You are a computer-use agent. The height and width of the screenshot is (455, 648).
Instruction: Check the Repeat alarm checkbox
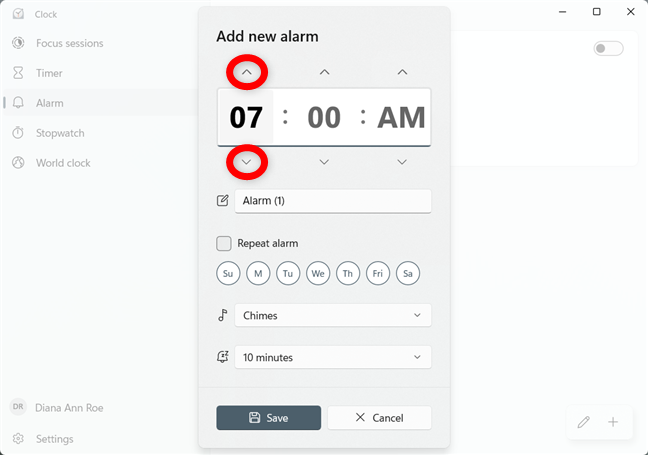click(224, 243)
